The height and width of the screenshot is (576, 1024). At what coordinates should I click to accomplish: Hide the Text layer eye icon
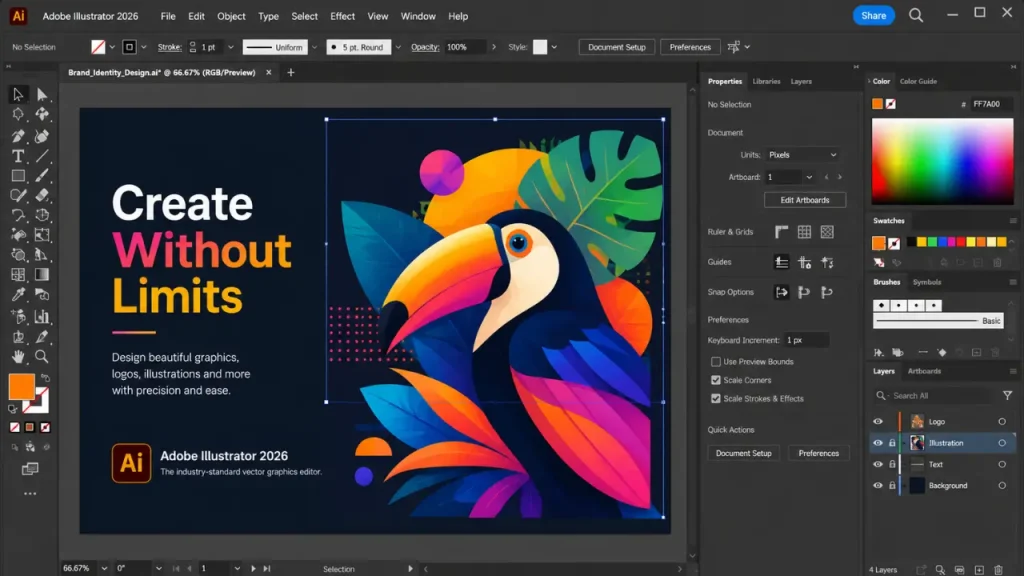pos(878,464)
